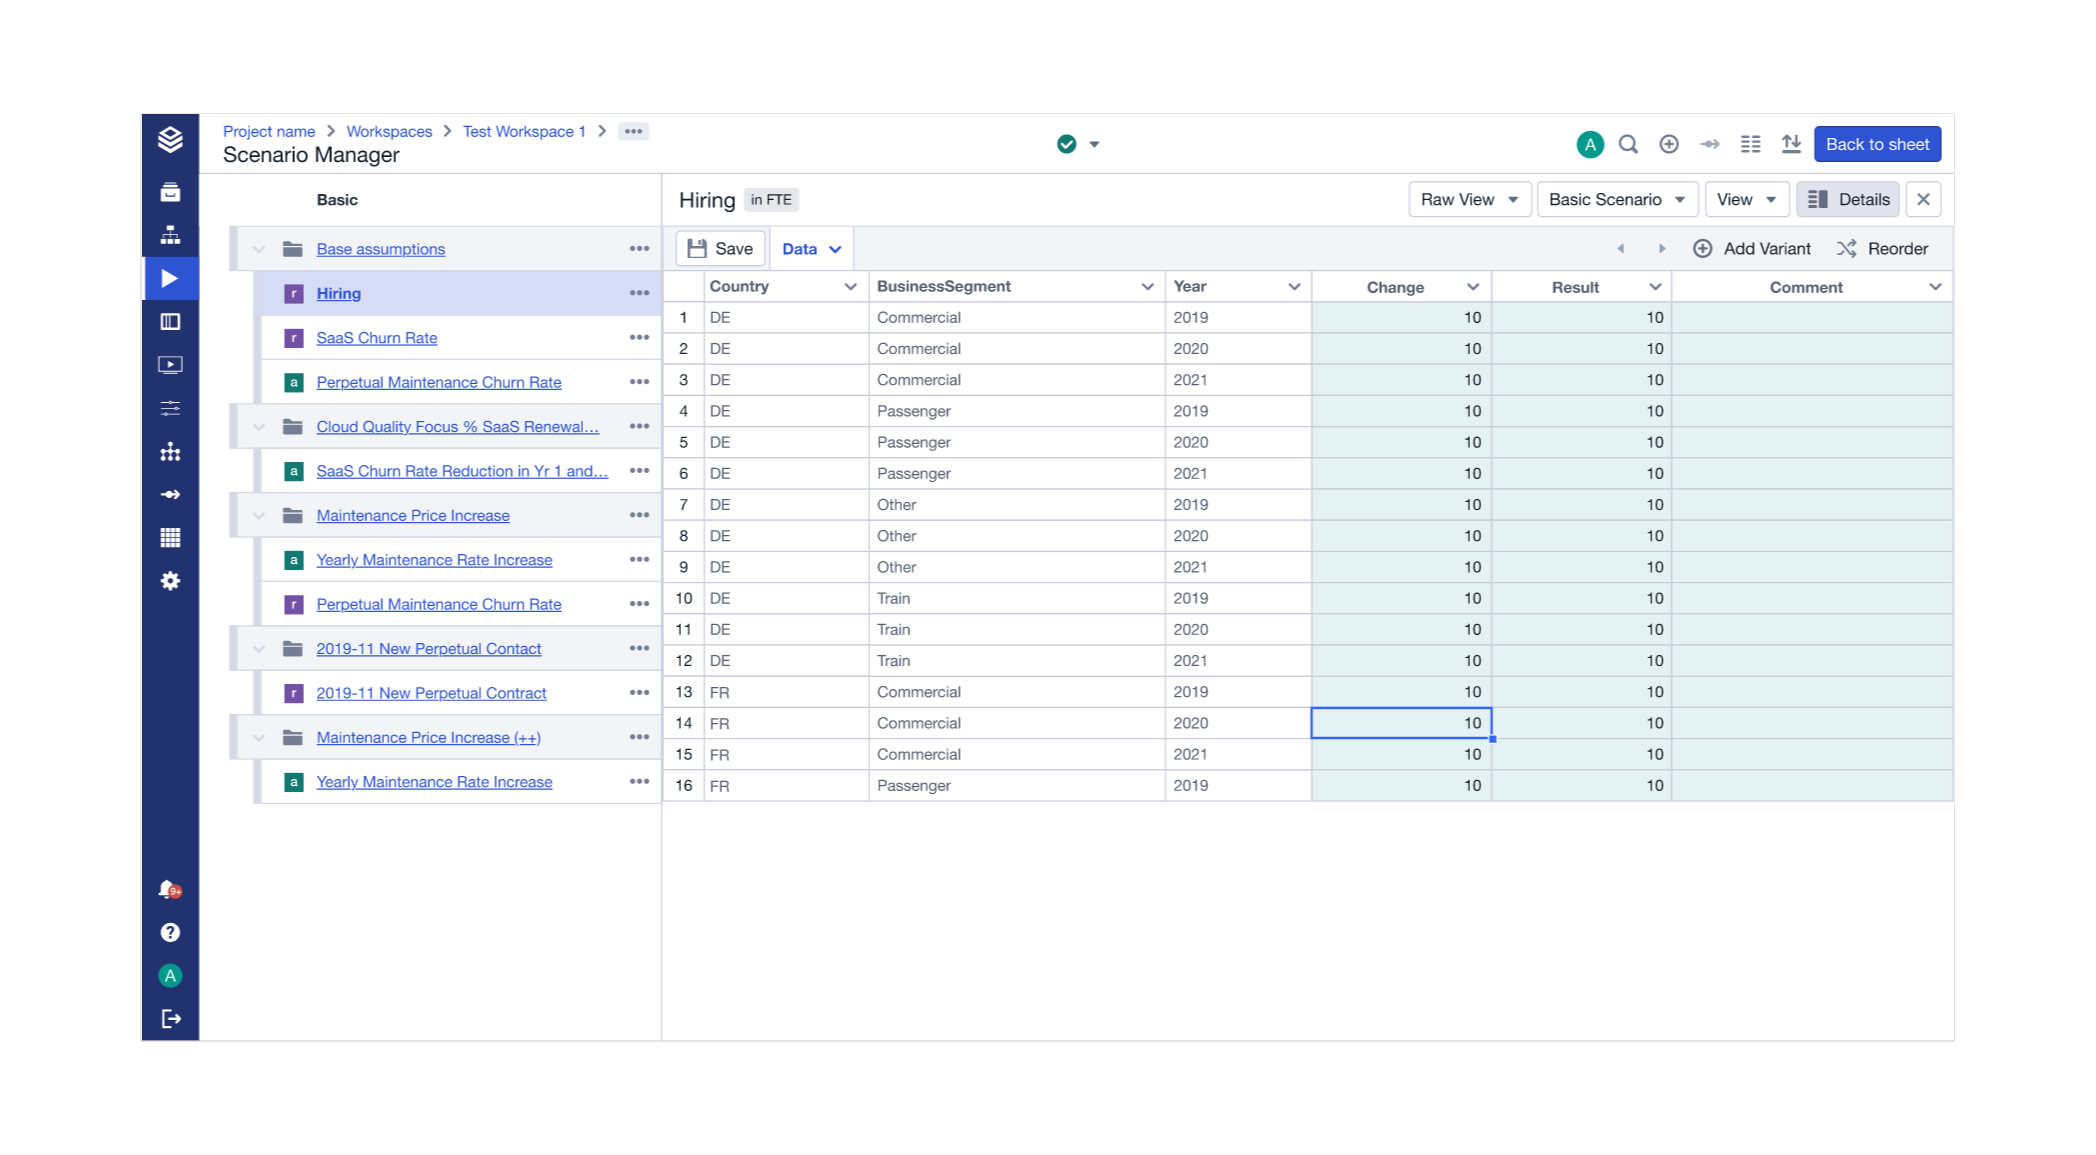Click Back to sheet button

point(1877,144)
